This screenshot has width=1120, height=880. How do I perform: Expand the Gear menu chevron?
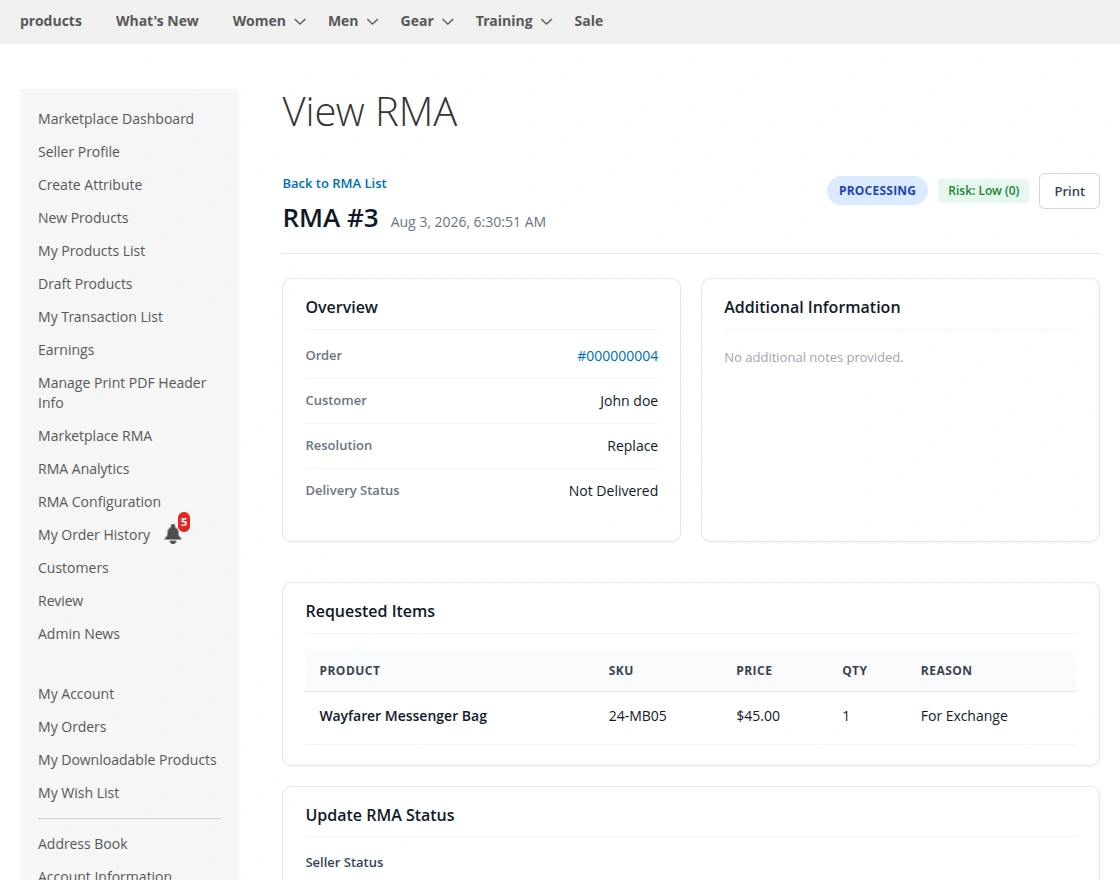point(448,21)
